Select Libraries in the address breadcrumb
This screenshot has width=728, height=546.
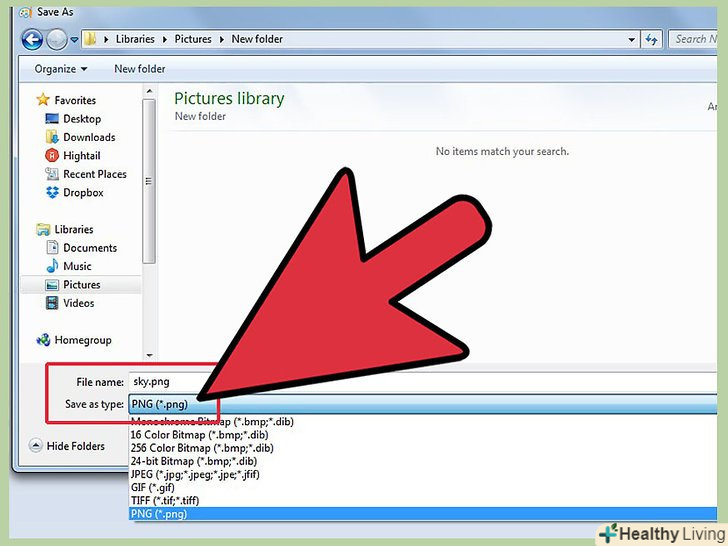click(135, 39)
